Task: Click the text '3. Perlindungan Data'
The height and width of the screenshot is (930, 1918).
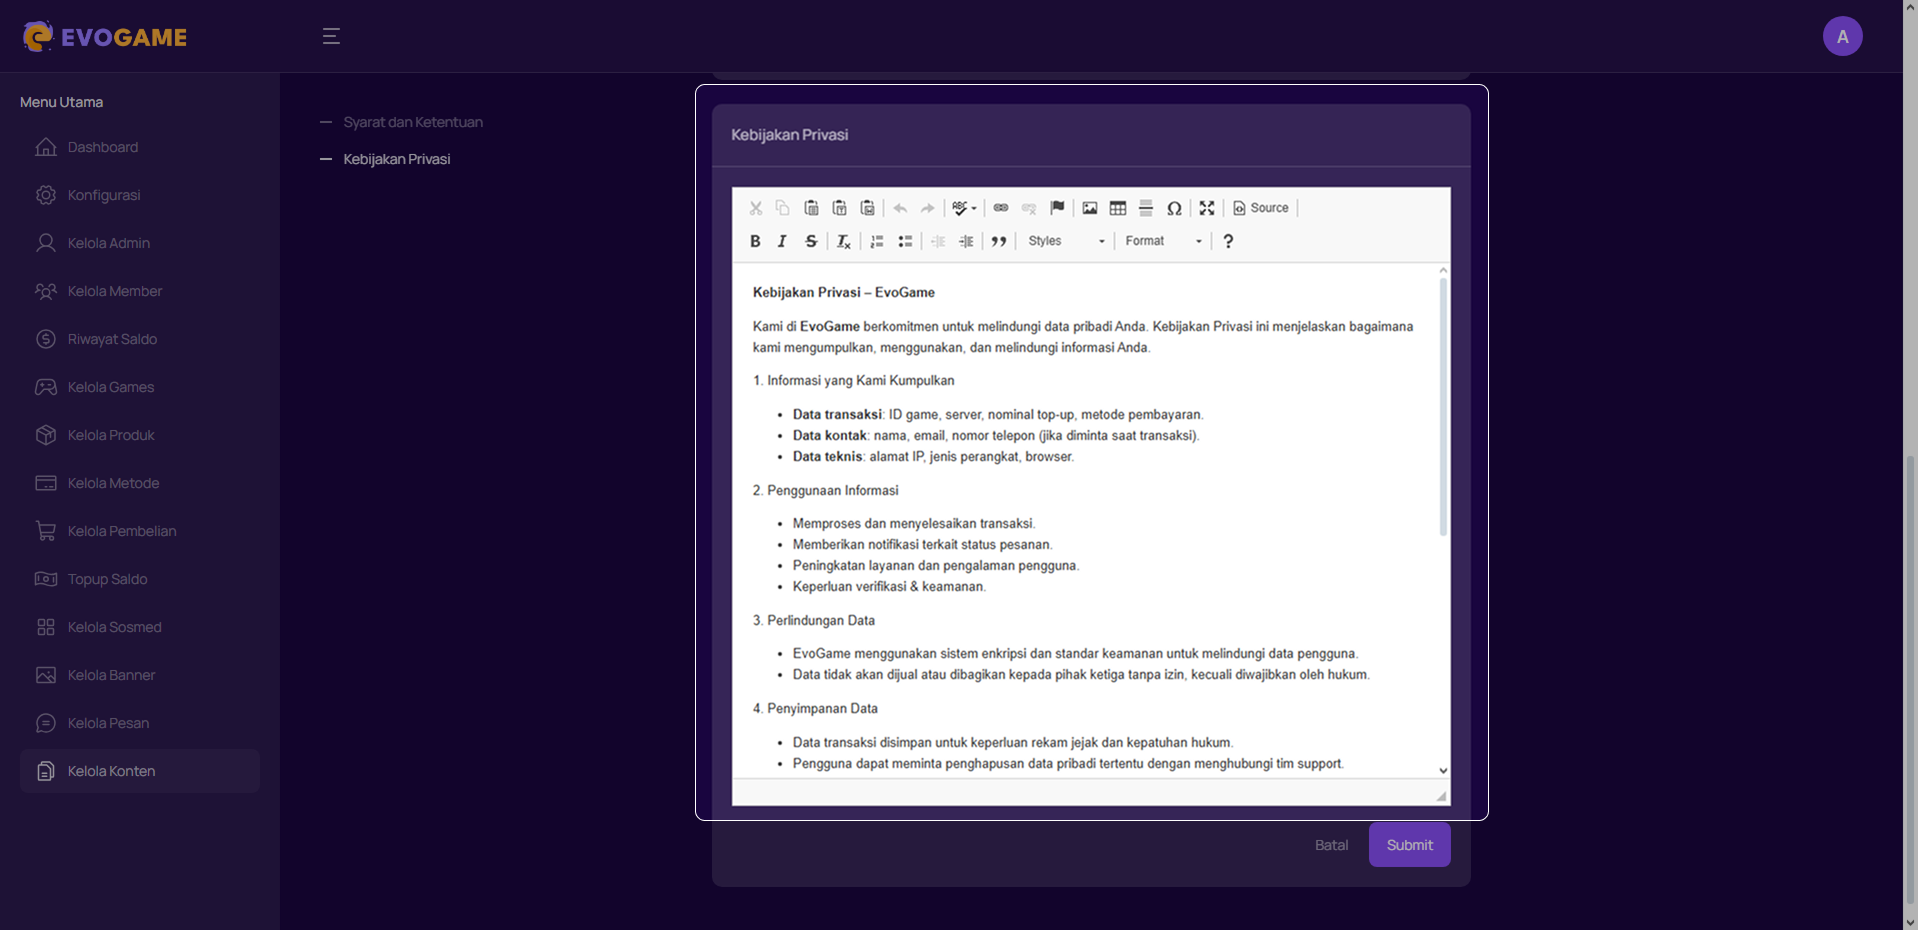Action: 813,620
